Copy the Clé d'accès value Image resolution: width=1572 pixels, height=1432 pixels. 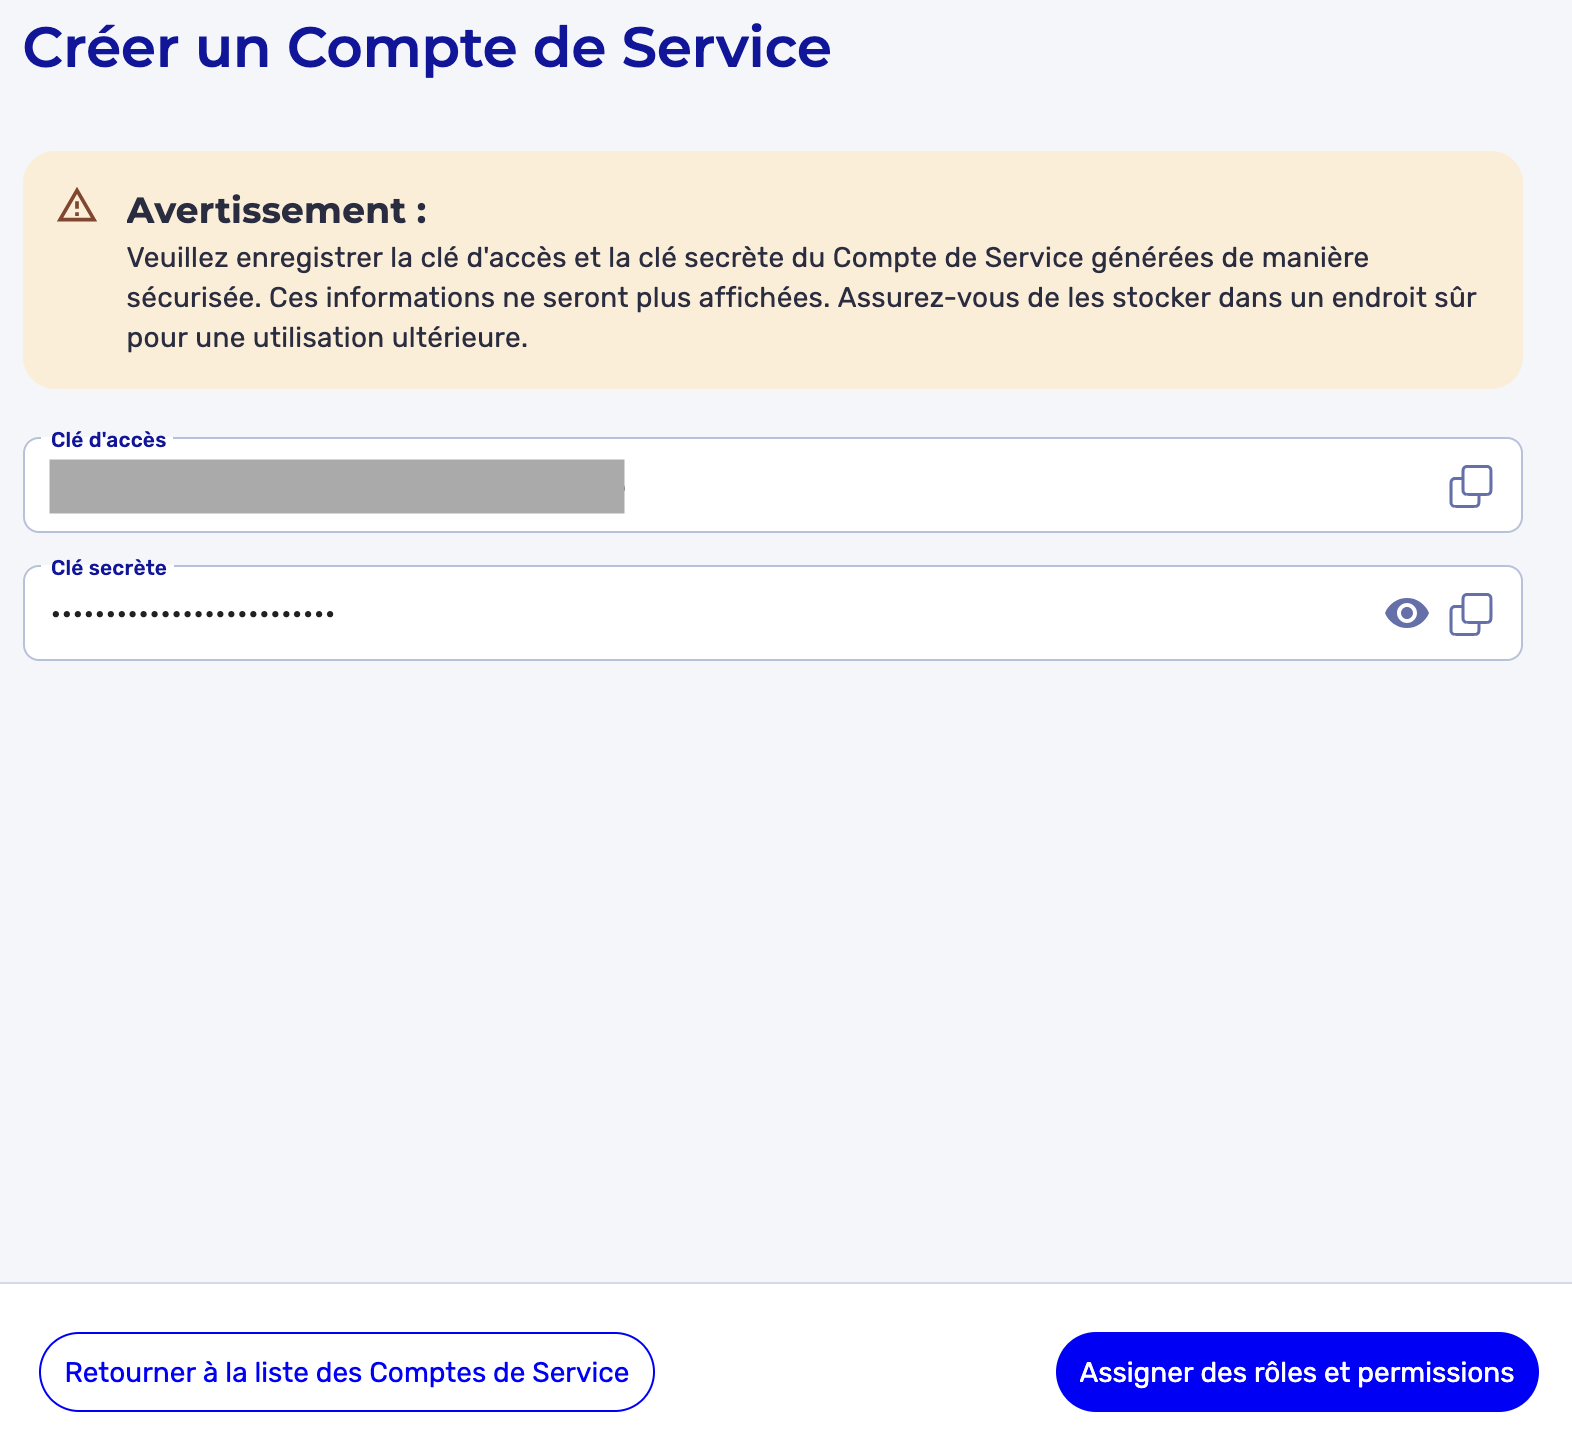pyautogui.click(x=1471, y=486)
